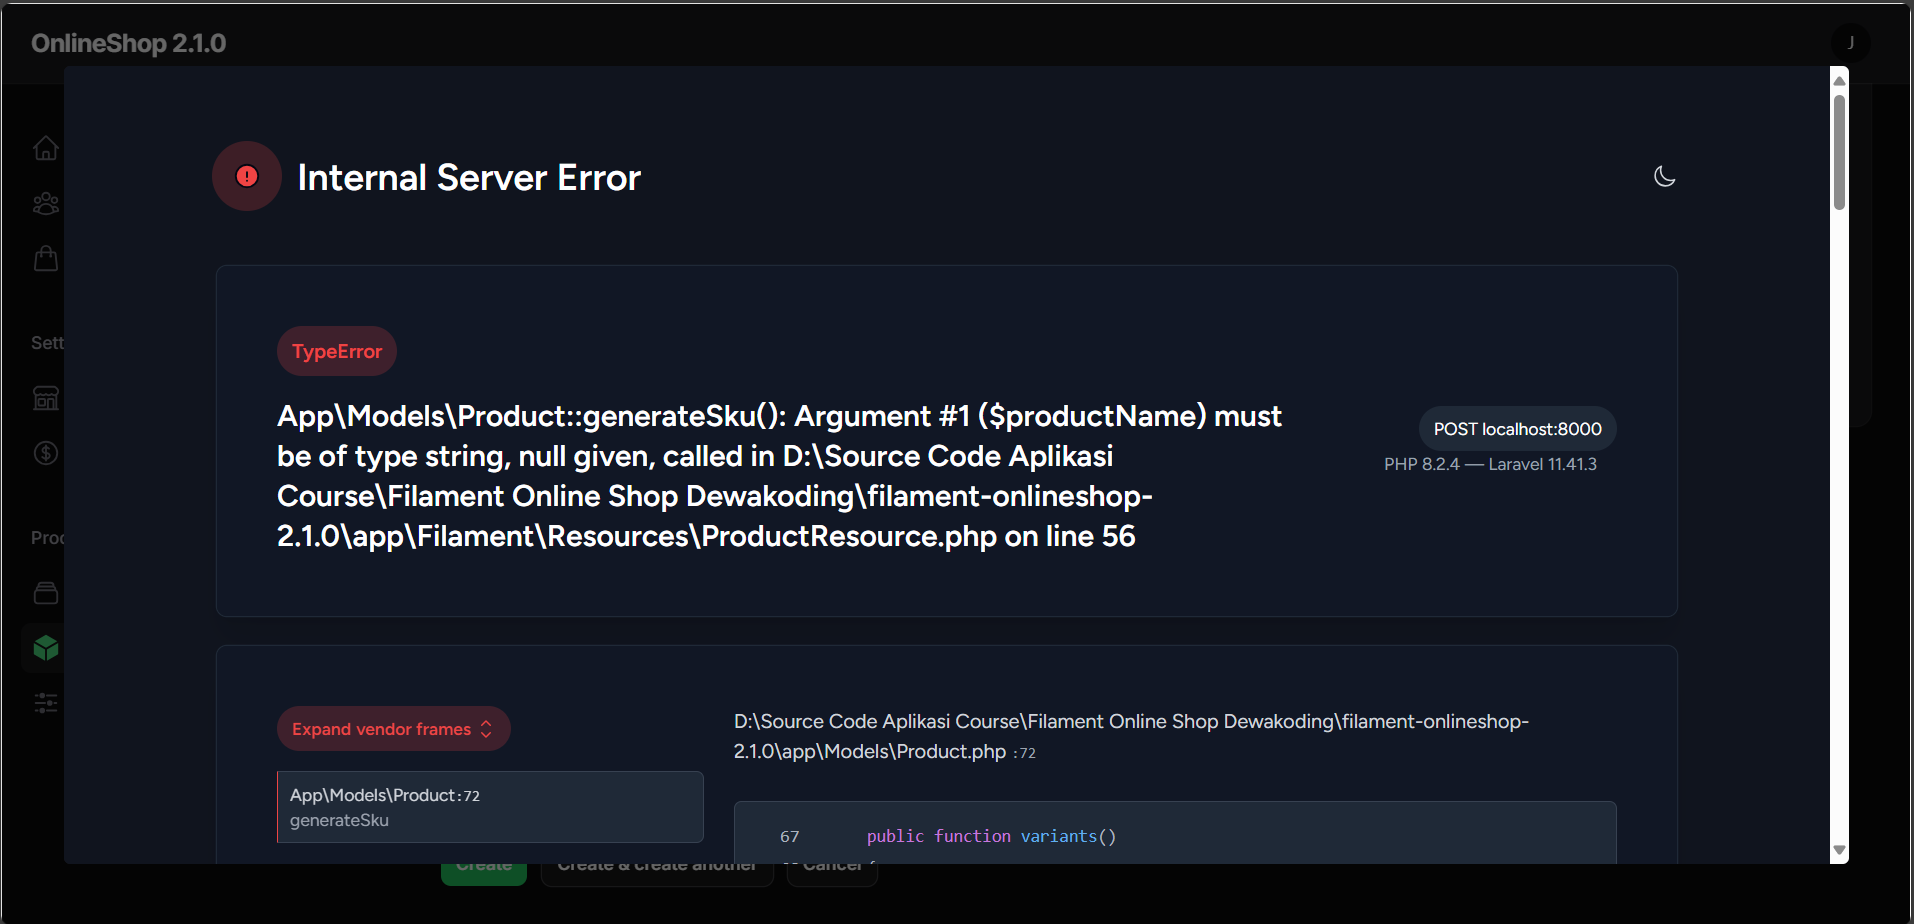The height and width of the screenshot is (924, 1914).
Task: Click the Product.php file path link
Action: click(1131, 736)
